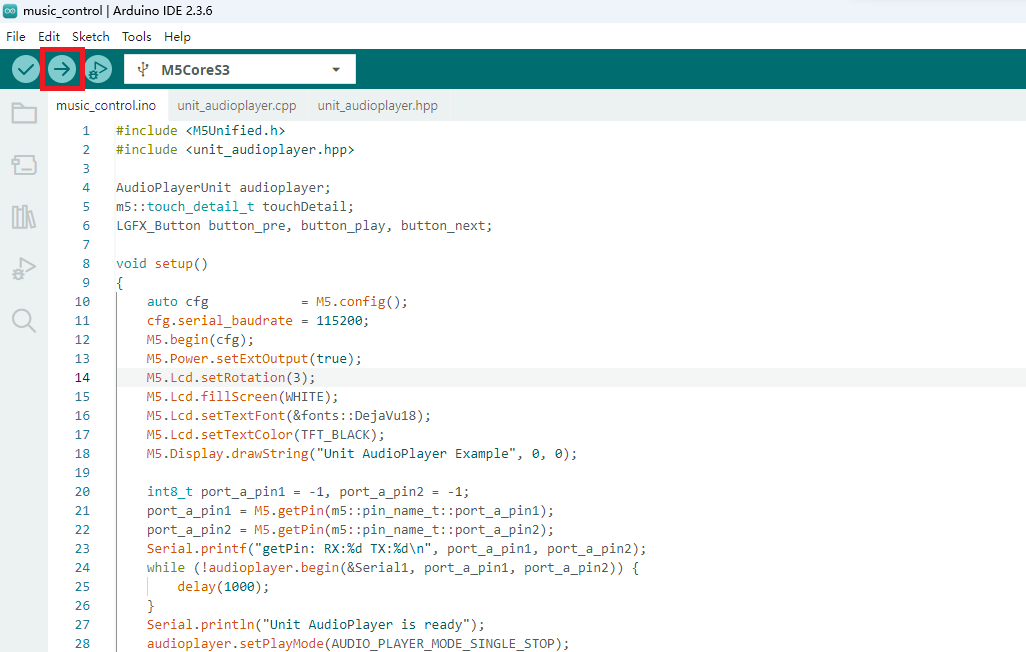Viewport: 1026px width, 652px height.
Task: Click line number 1 in gutter
Action: (86, 131)
